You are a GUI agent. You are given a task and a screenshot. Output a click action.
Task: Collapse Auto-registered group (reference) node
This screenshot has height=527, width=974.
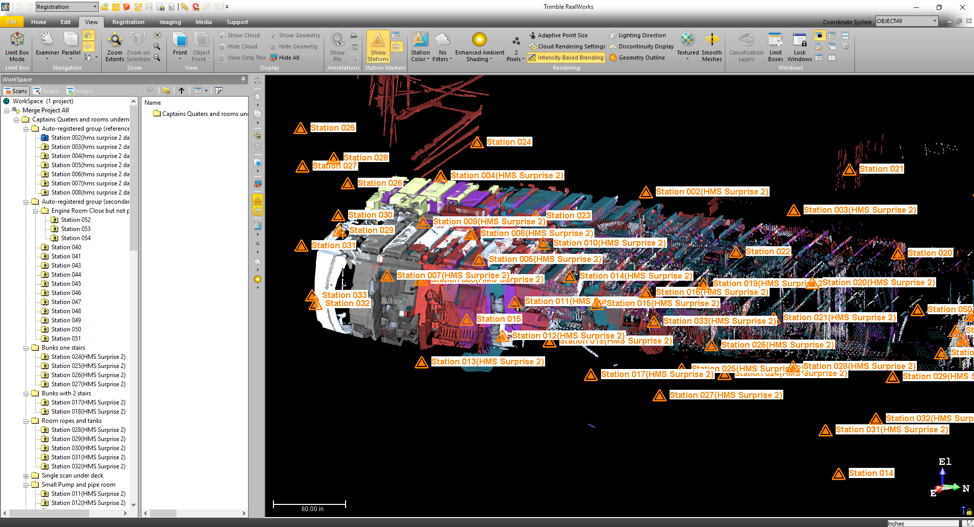pyautogui.click(x=26, y=129)
